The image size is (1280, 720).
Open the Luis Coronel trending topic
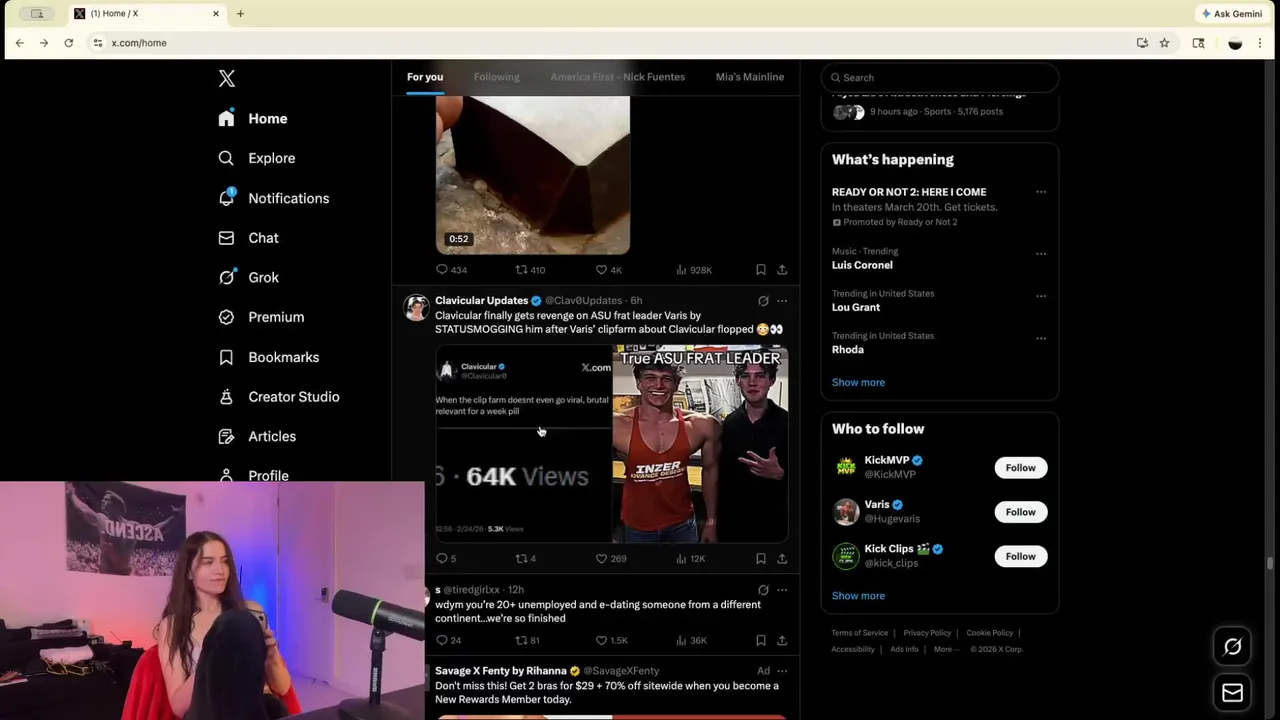pos(862,265)
